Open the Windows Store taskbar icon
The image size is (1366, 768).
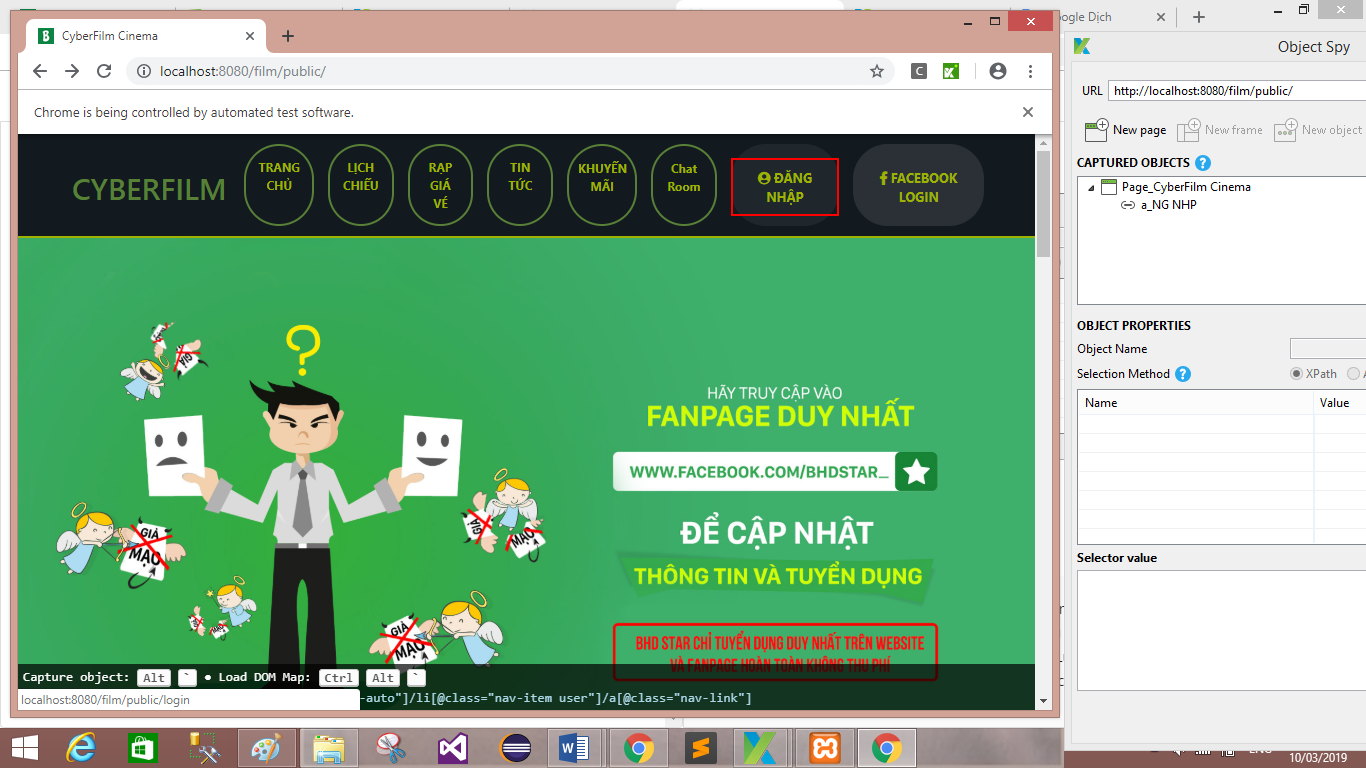(143, 747)
